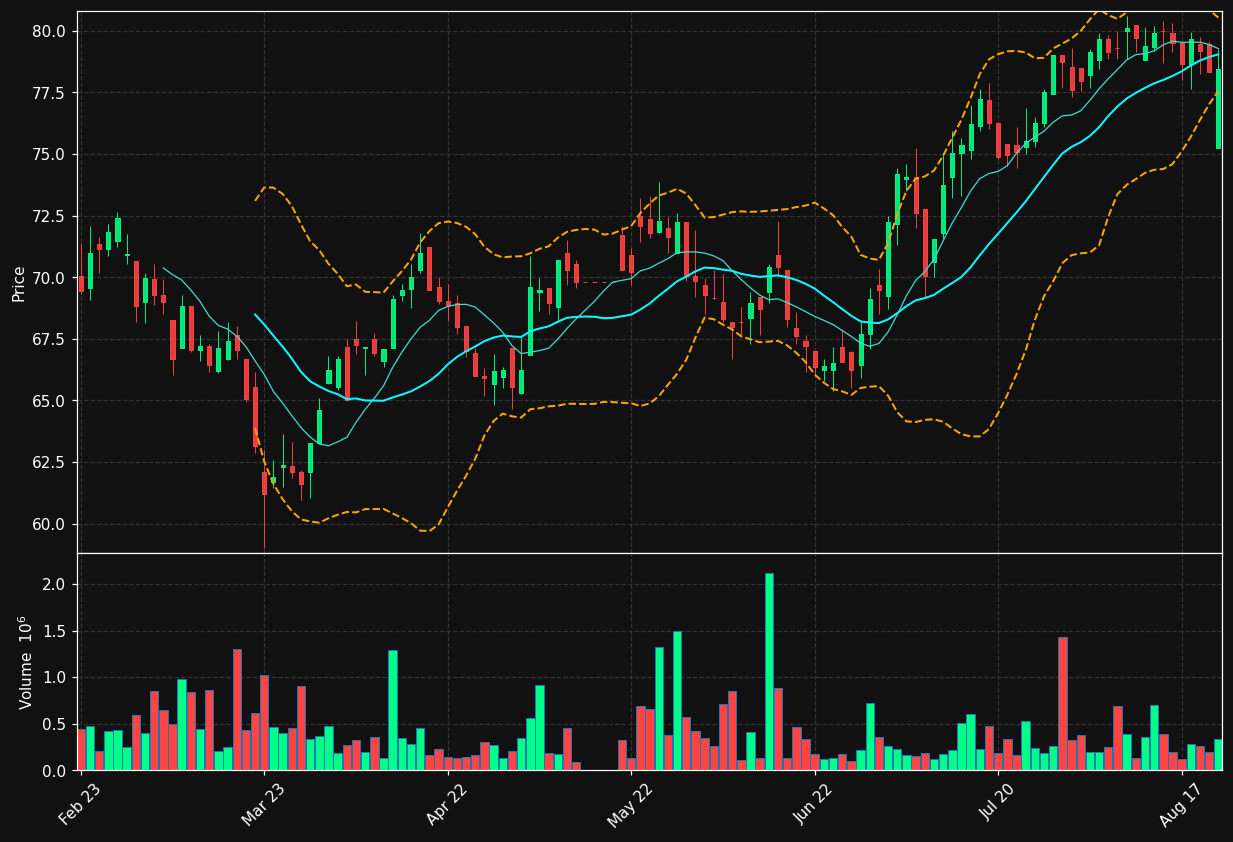1233x842 pixels.
Task: Click the 1.5 volume axis tick
Action: click(54, 631)
